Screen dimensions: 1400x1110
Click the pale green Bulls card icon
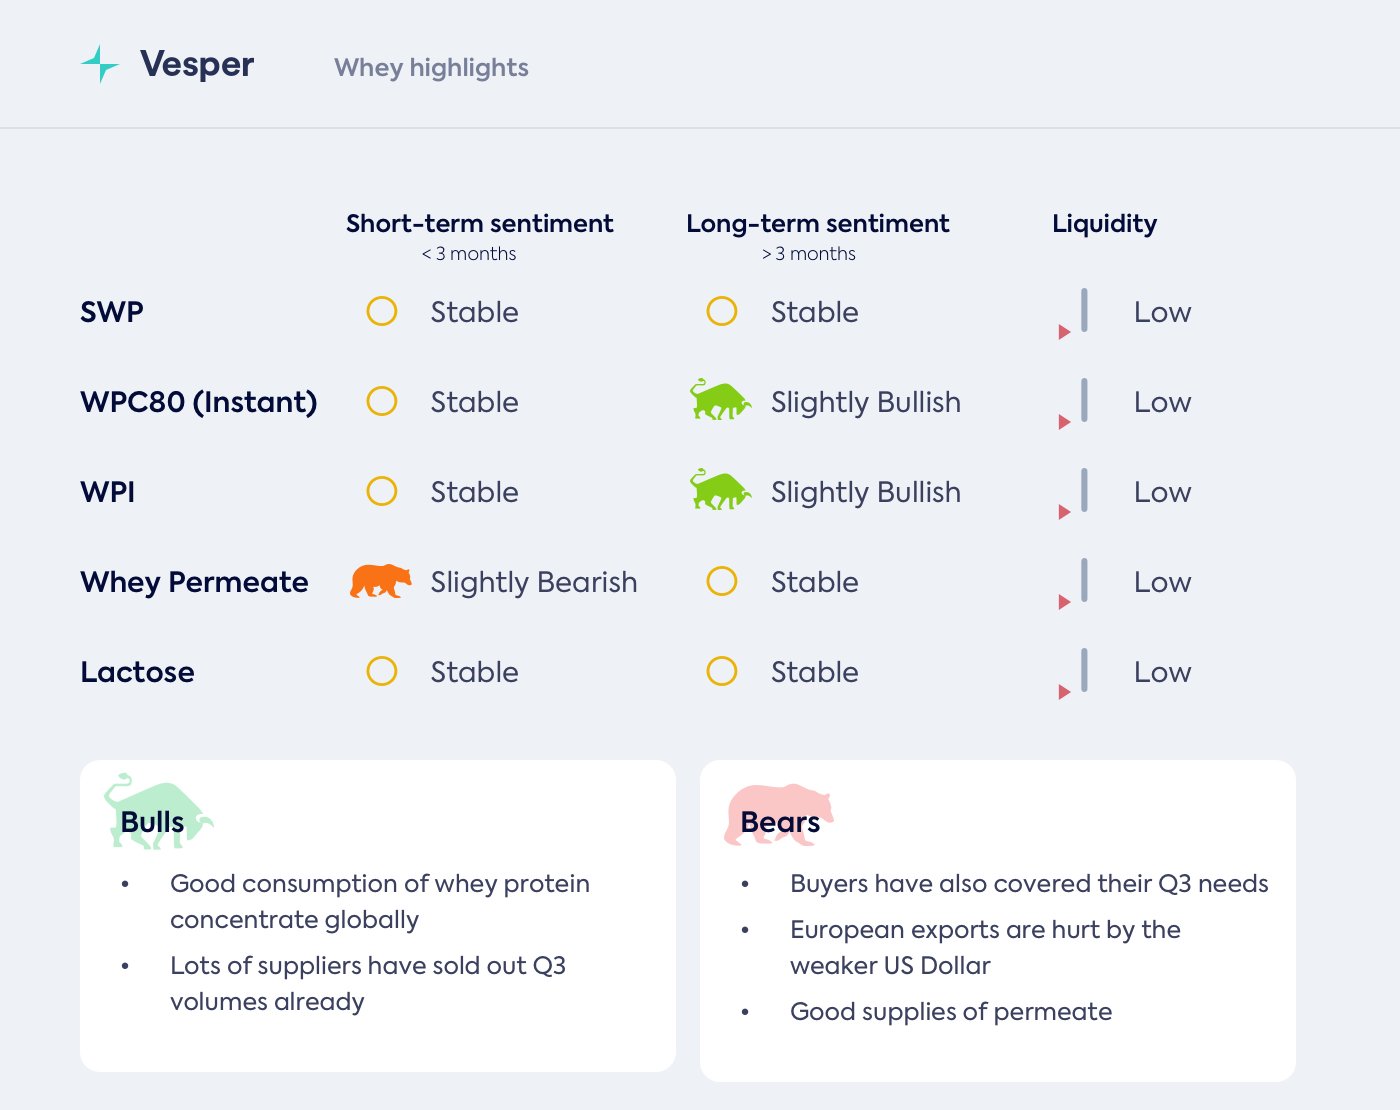click(x=158, y=812)
